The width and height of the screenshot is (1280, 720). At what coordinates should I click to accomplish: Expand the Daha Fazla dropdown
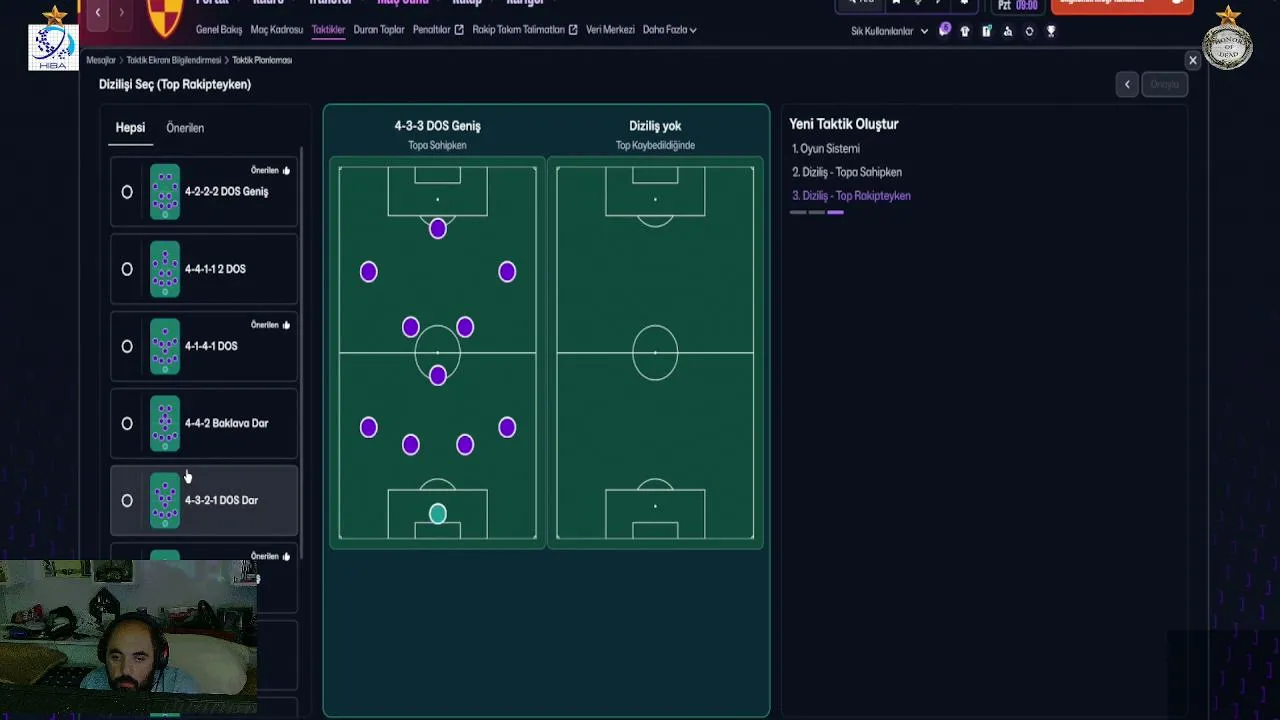(670, 30)
